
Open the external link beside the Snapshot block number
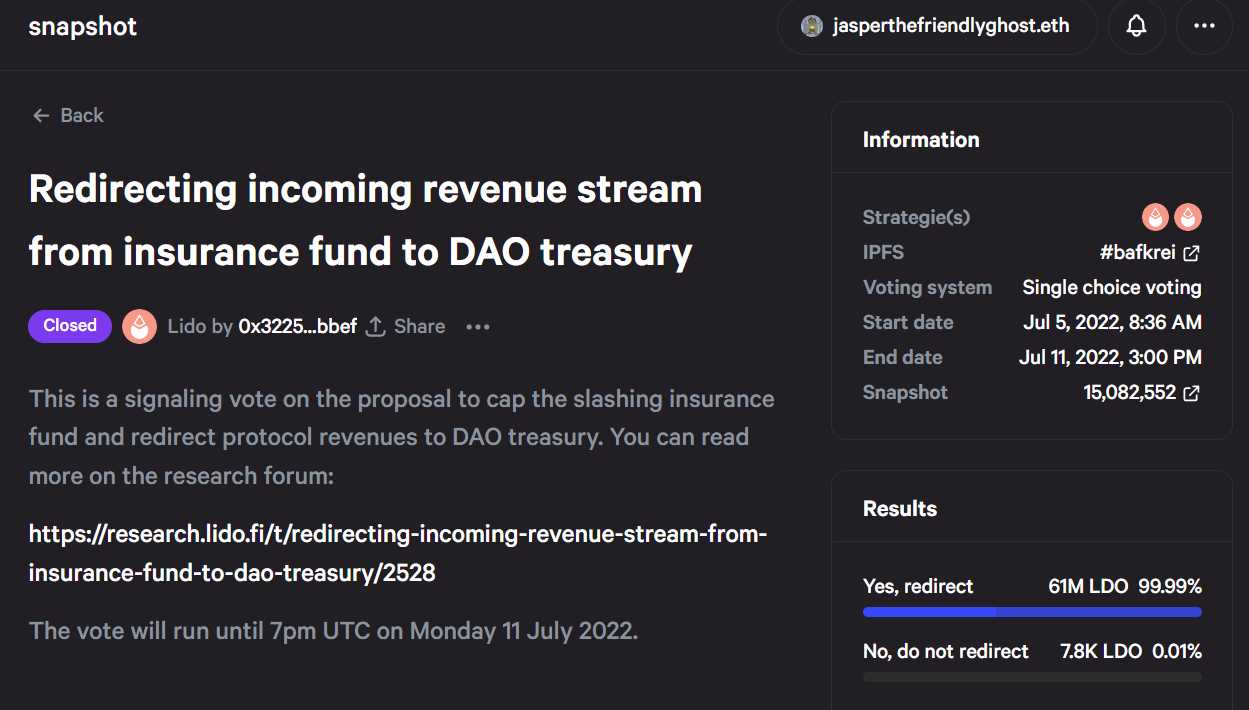tap(1190, 393)
